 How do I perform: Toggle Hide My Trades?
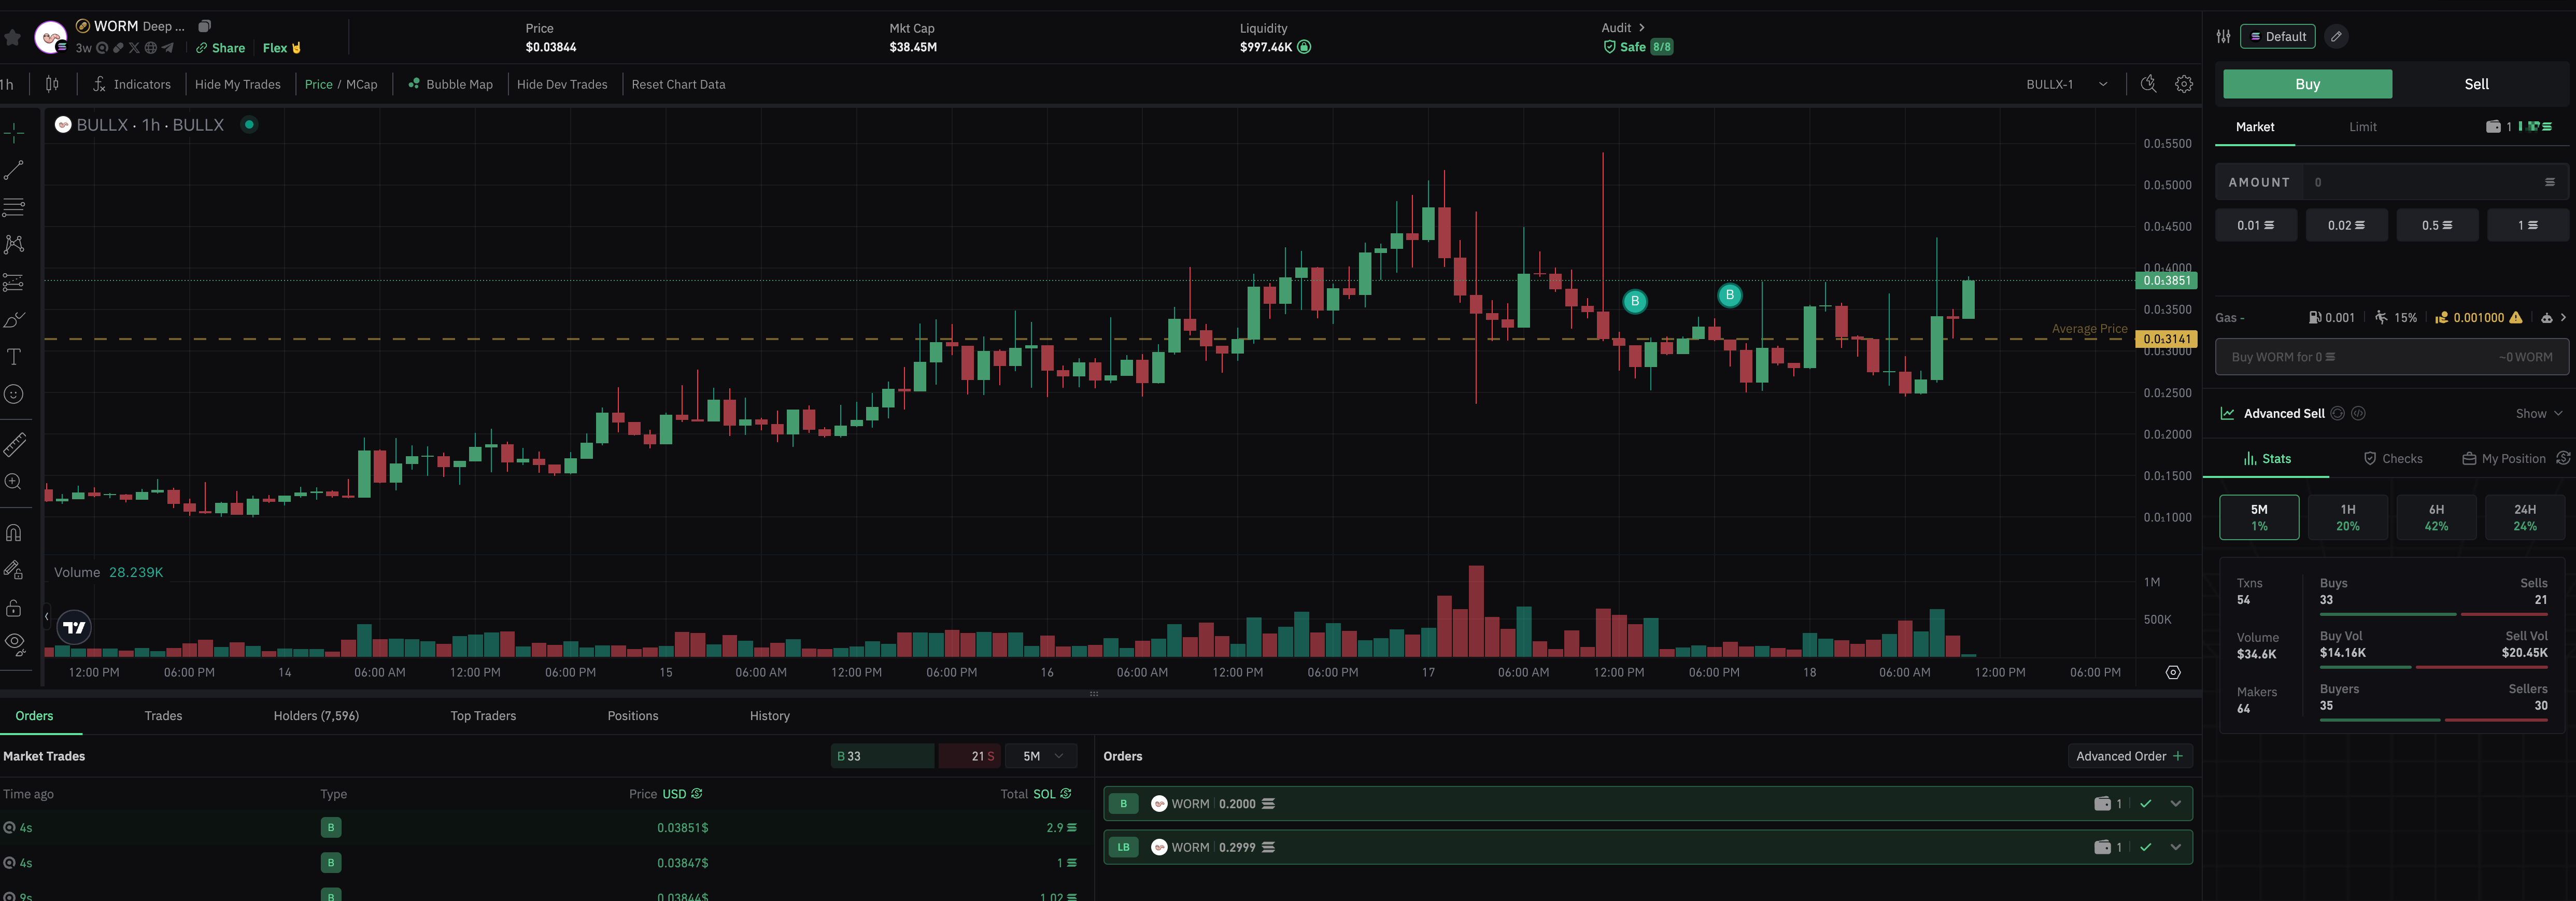238,84
